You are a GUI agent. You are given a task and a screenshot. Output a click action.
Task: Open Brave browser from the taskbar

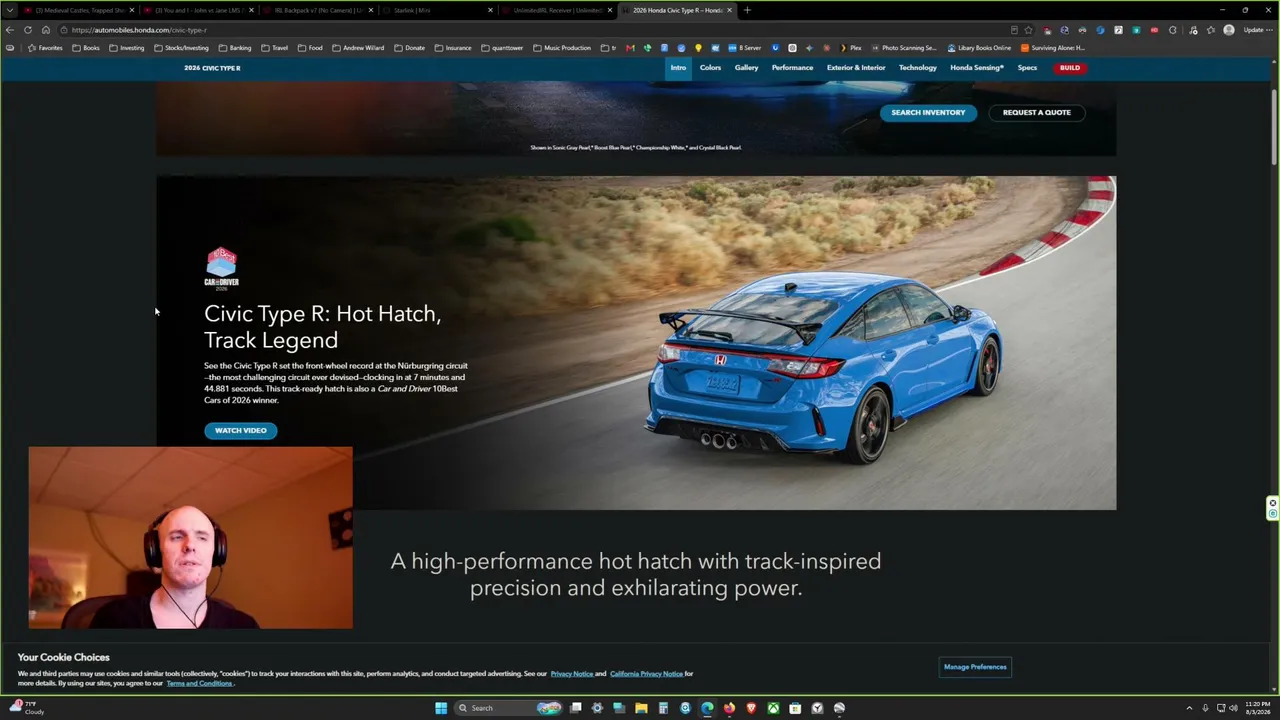coord(751,708)
